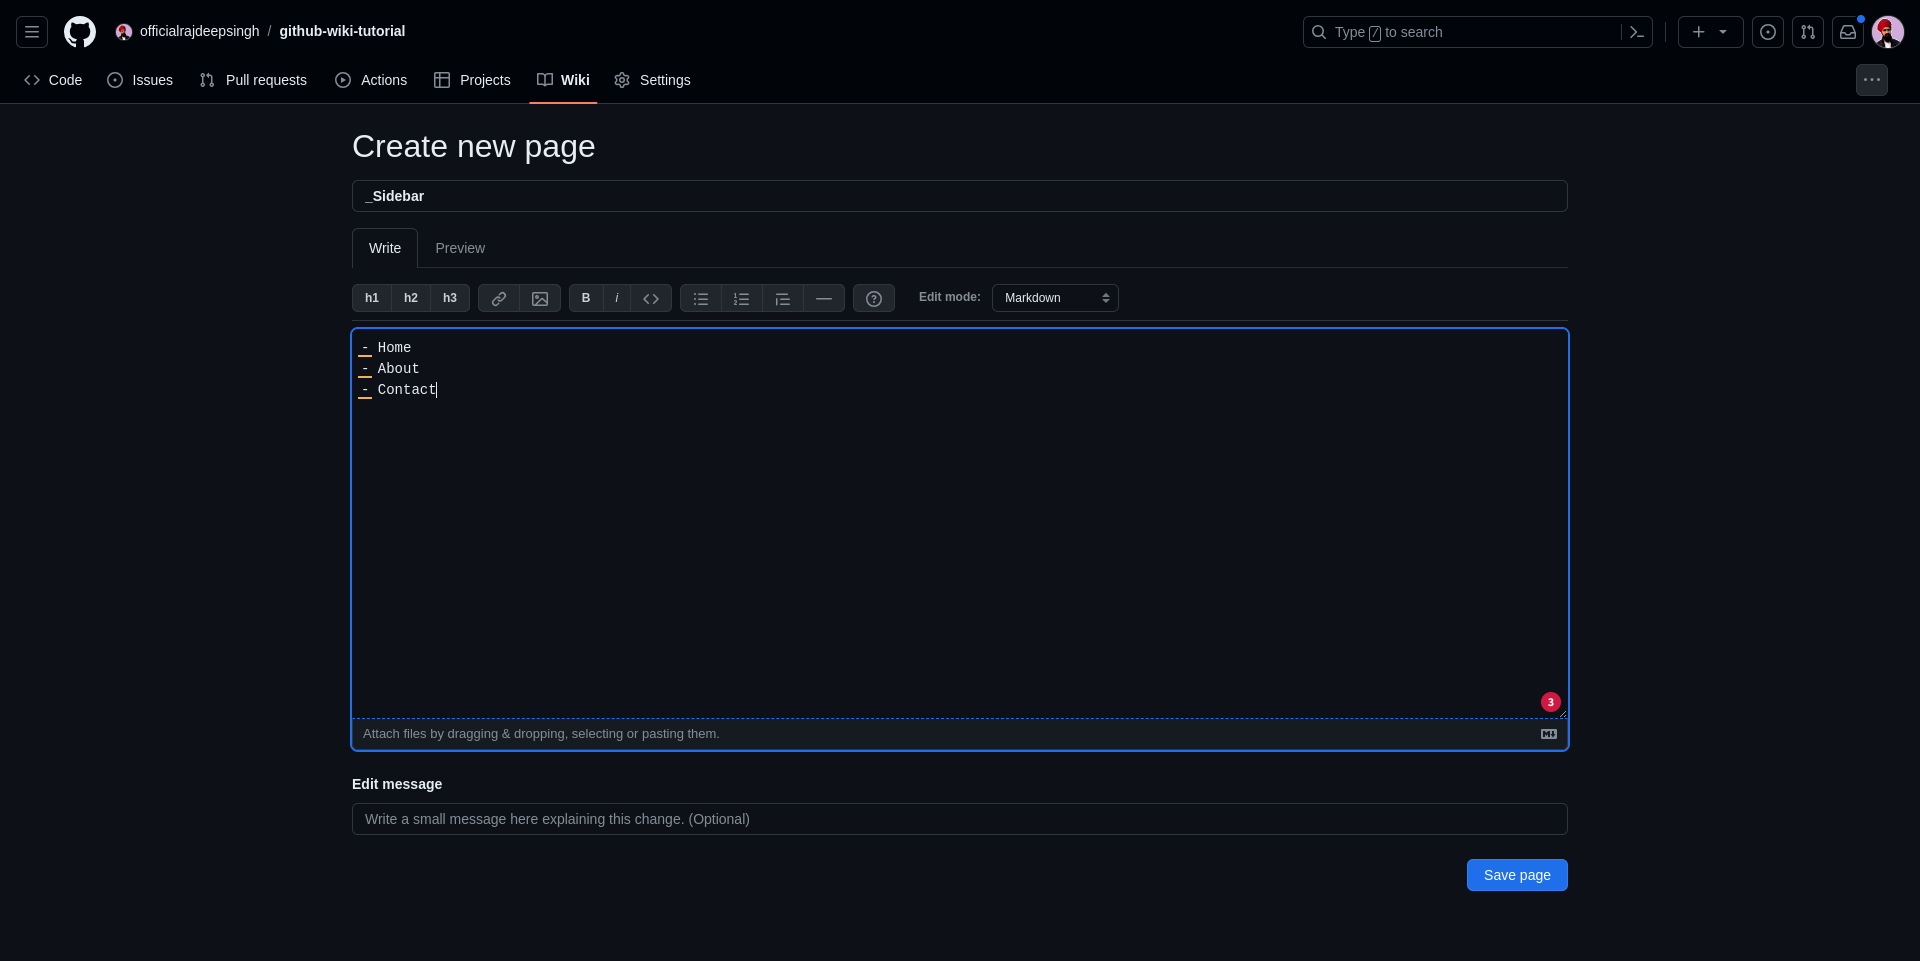Open global Issues icon in header
Image resolution: width=1920 pixels, height=961 pixels.
pos(1768,32)
